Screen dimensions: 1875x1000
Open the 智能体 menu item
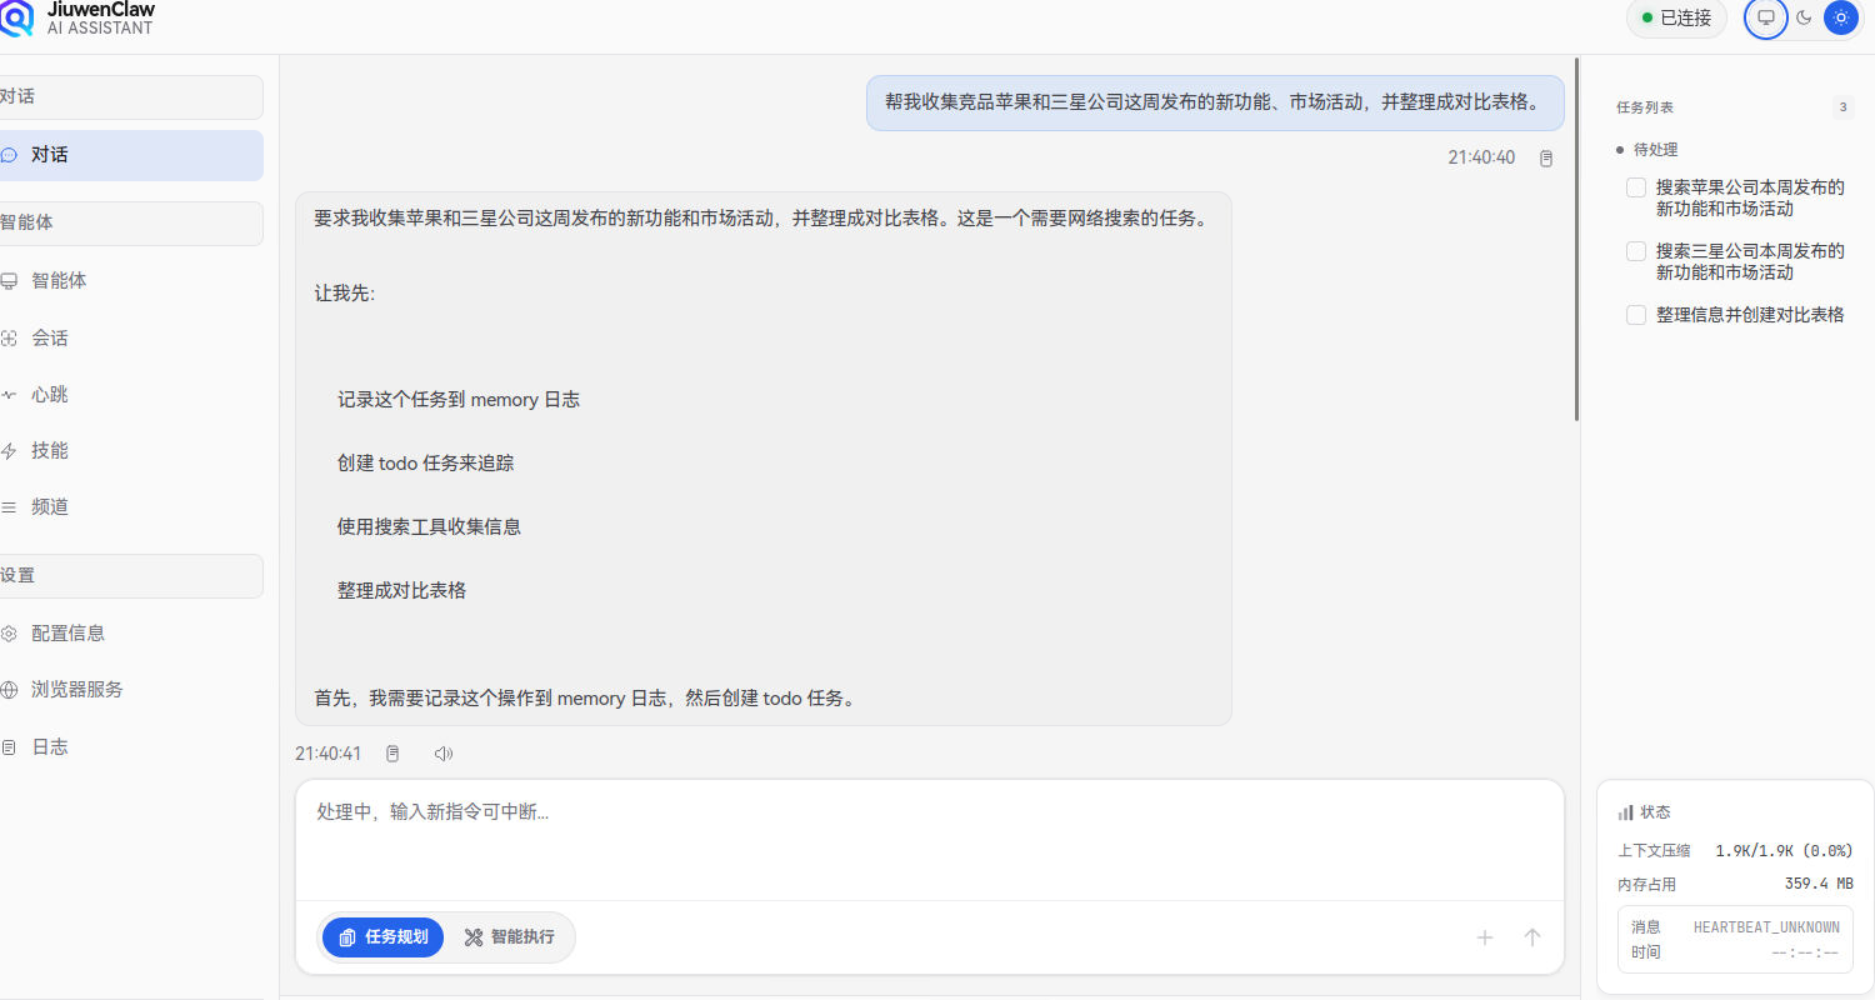click(131, 281)
